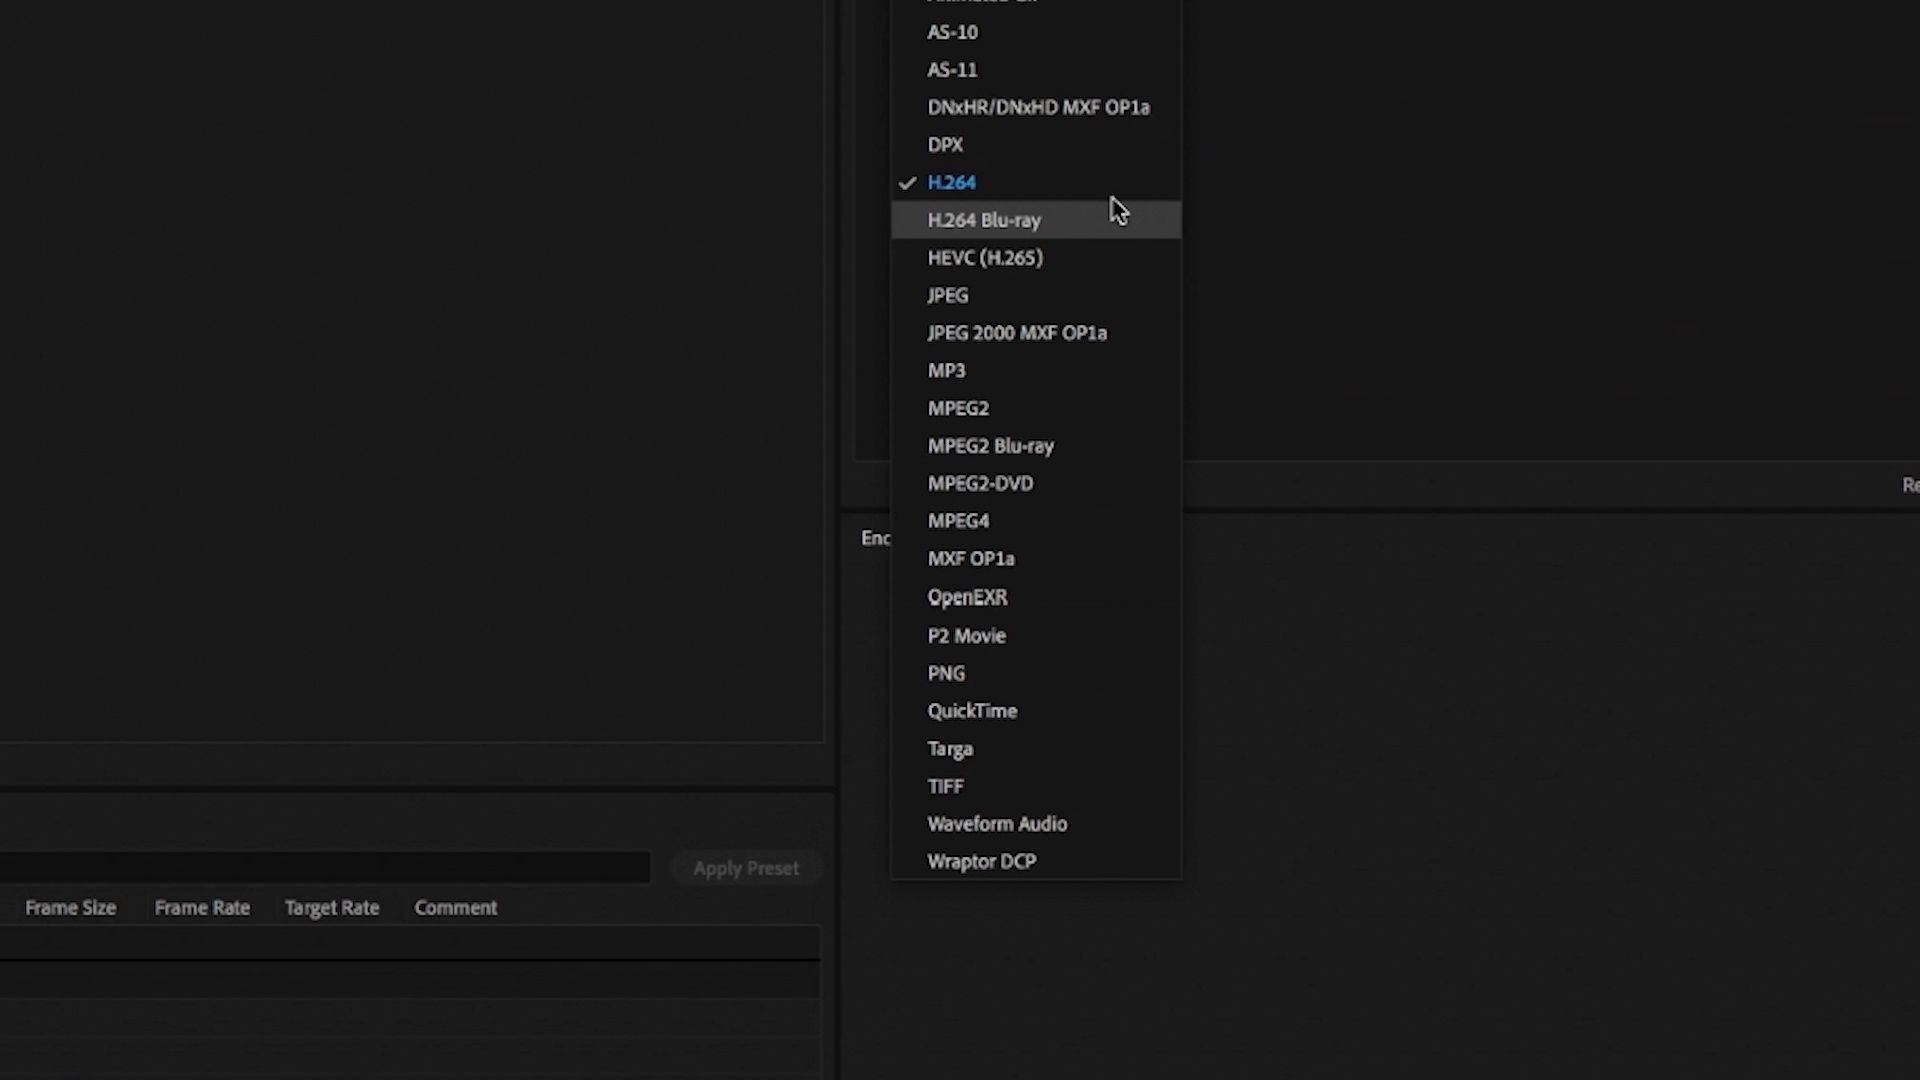Choose H.264 Blu-ray from the dropdown
Screen dimensions: 1920x1080
click(x=1036, y=220)
